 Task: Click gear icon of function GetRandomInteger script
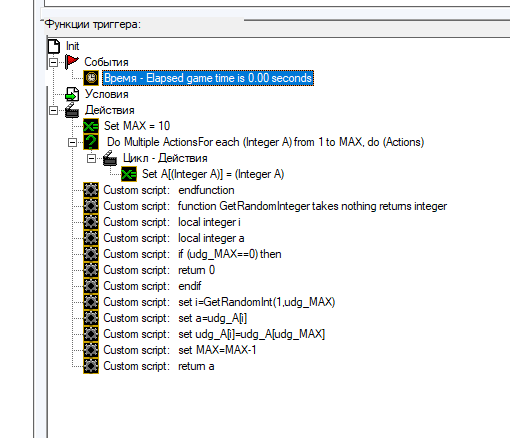[x=91, y=206]
